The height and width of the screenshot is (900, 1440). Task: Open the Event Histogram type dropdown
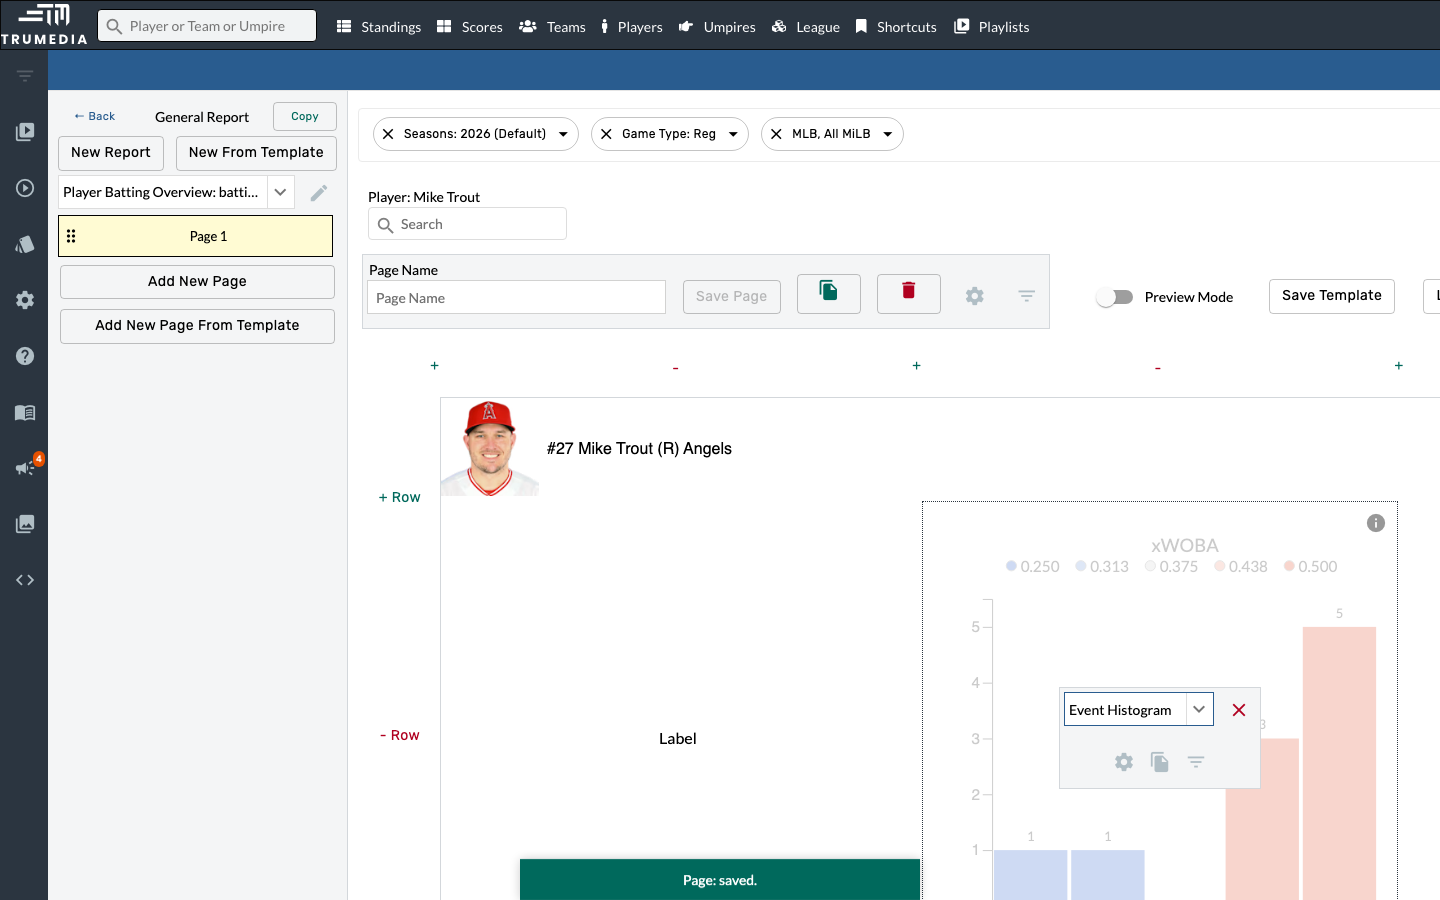click(x=1199, y=710)
